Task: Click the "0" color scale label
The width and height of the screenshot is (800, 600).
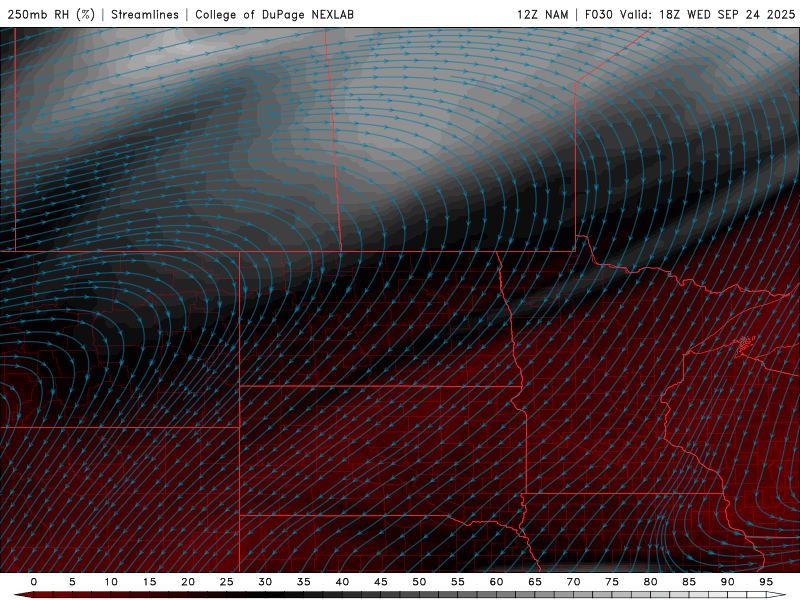Action: coord(34,582)
